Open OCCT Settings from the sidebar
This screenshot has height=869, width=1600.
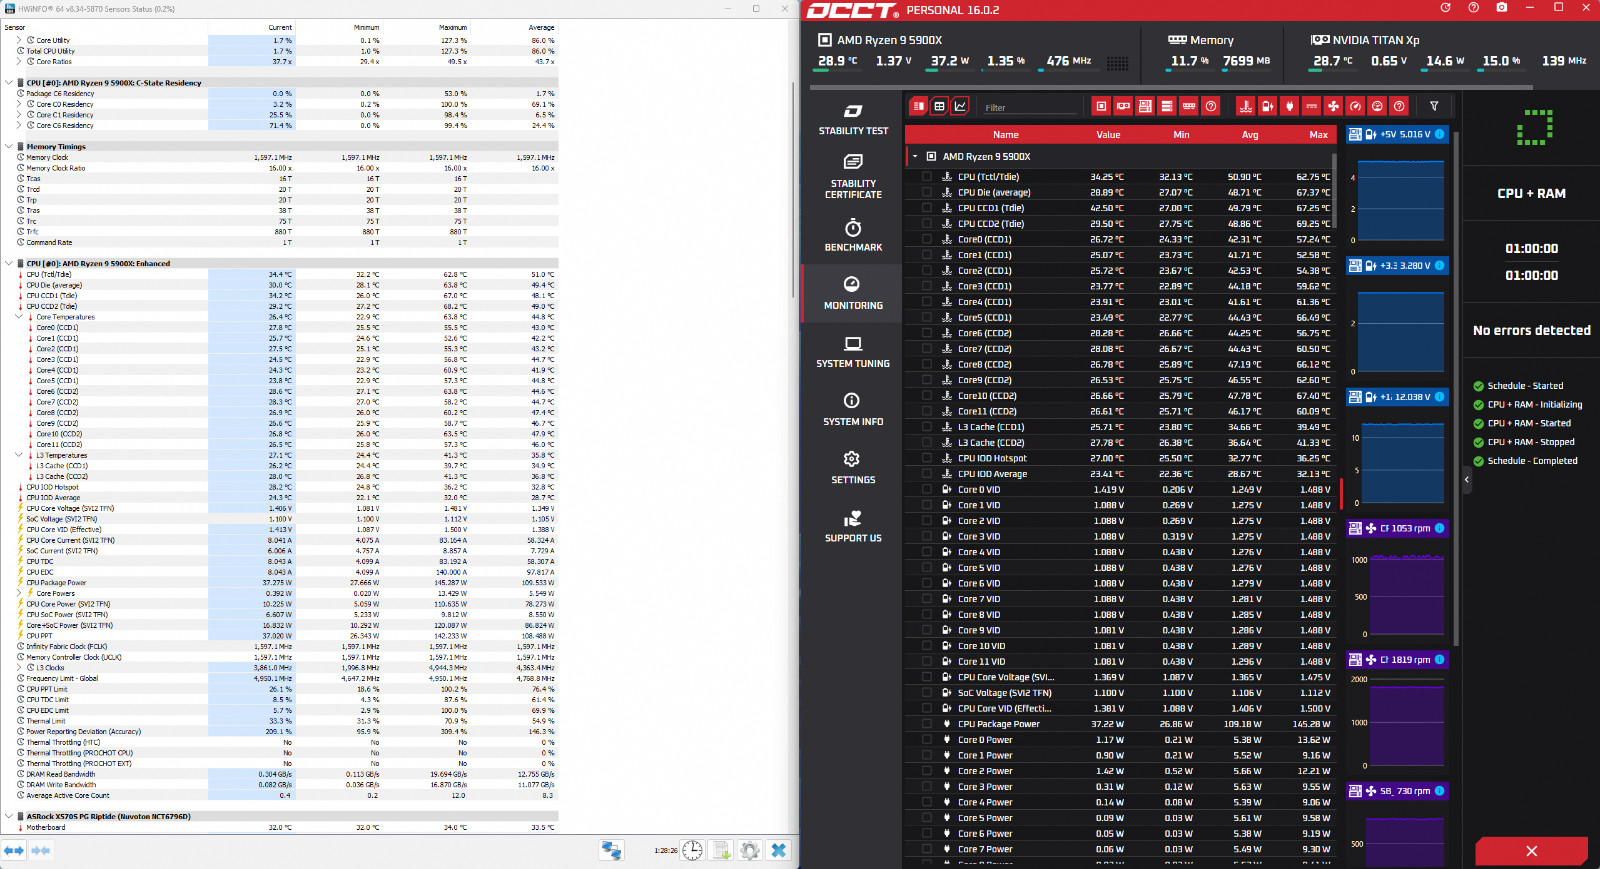[853, 467]
